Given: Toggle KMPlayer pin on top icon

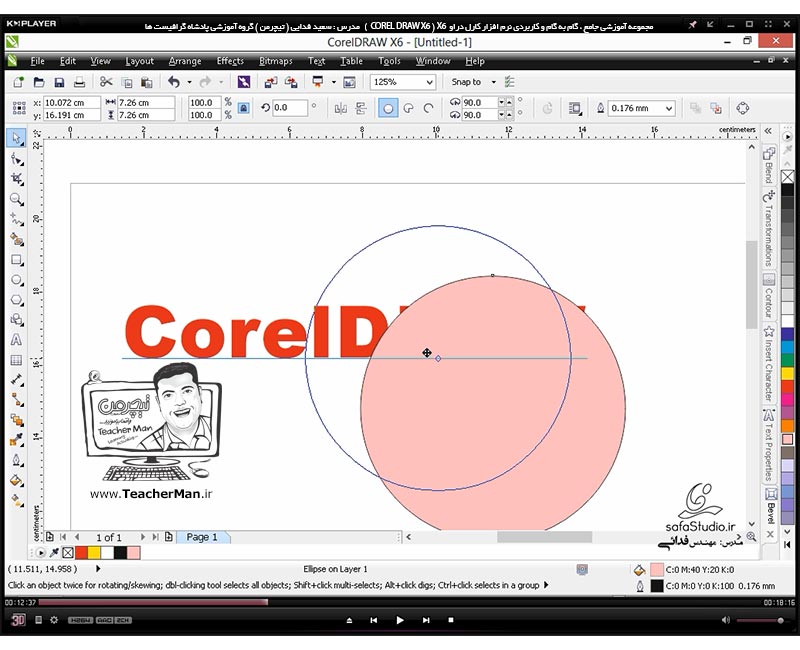Looking at the screenshot, I should click(x=692, y=24).
